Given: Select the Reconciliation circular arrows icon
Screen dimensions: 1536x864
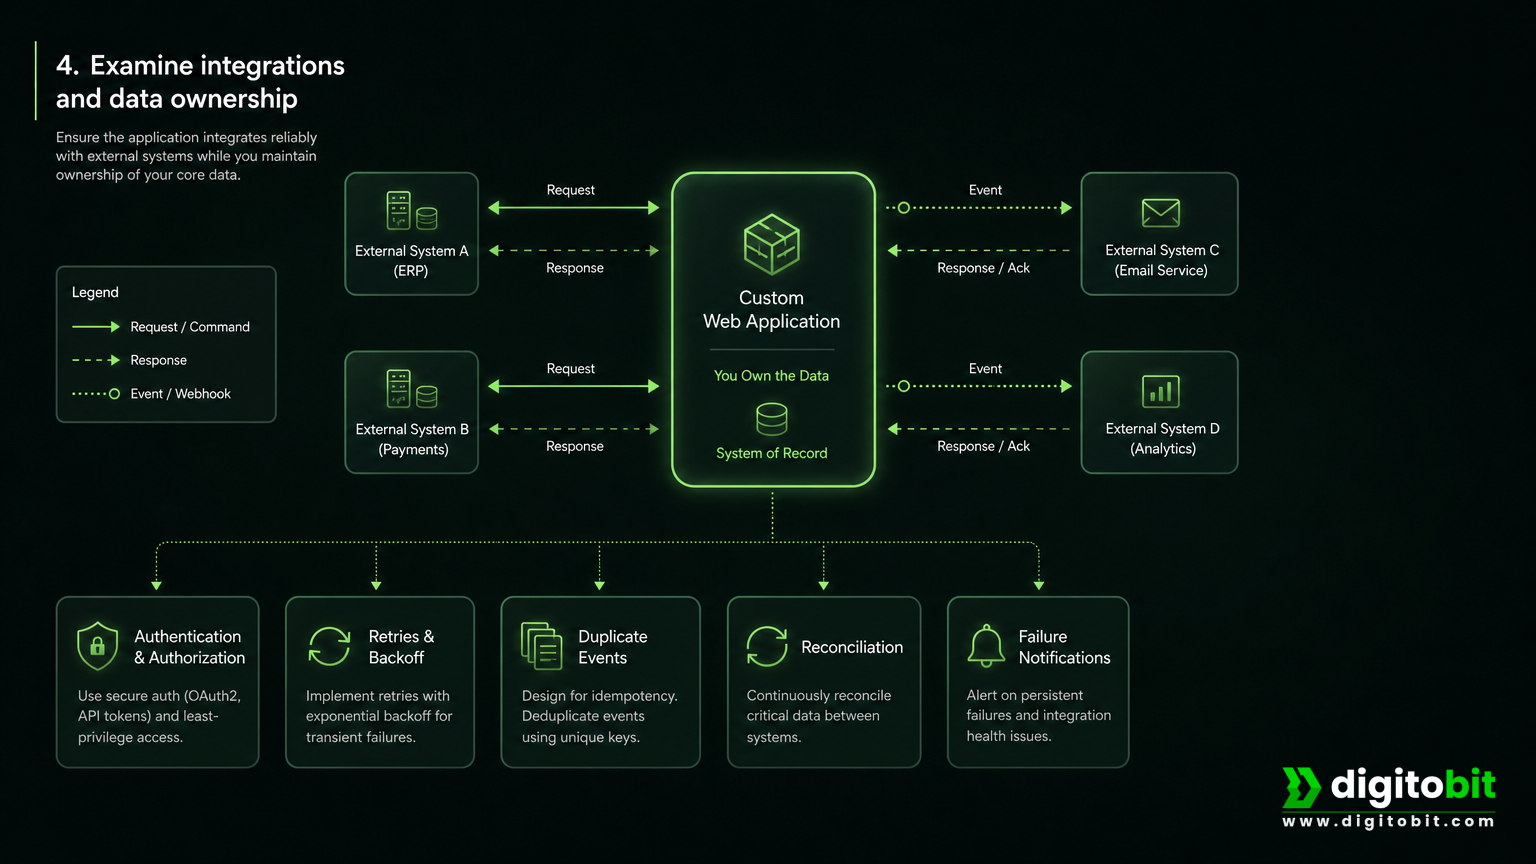Looking at the screenshot, I should click(767, 646).
